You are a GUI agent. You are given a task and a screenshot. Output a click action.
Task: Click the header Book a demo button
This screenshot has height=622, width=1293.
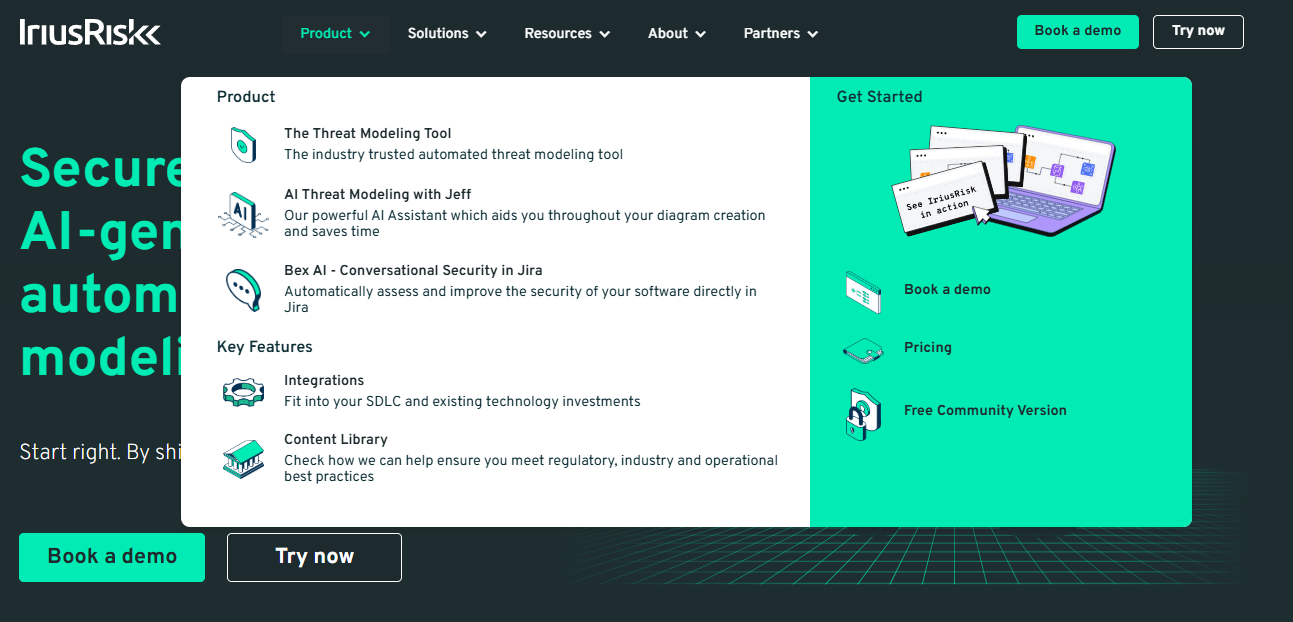tap(1078, 31)
